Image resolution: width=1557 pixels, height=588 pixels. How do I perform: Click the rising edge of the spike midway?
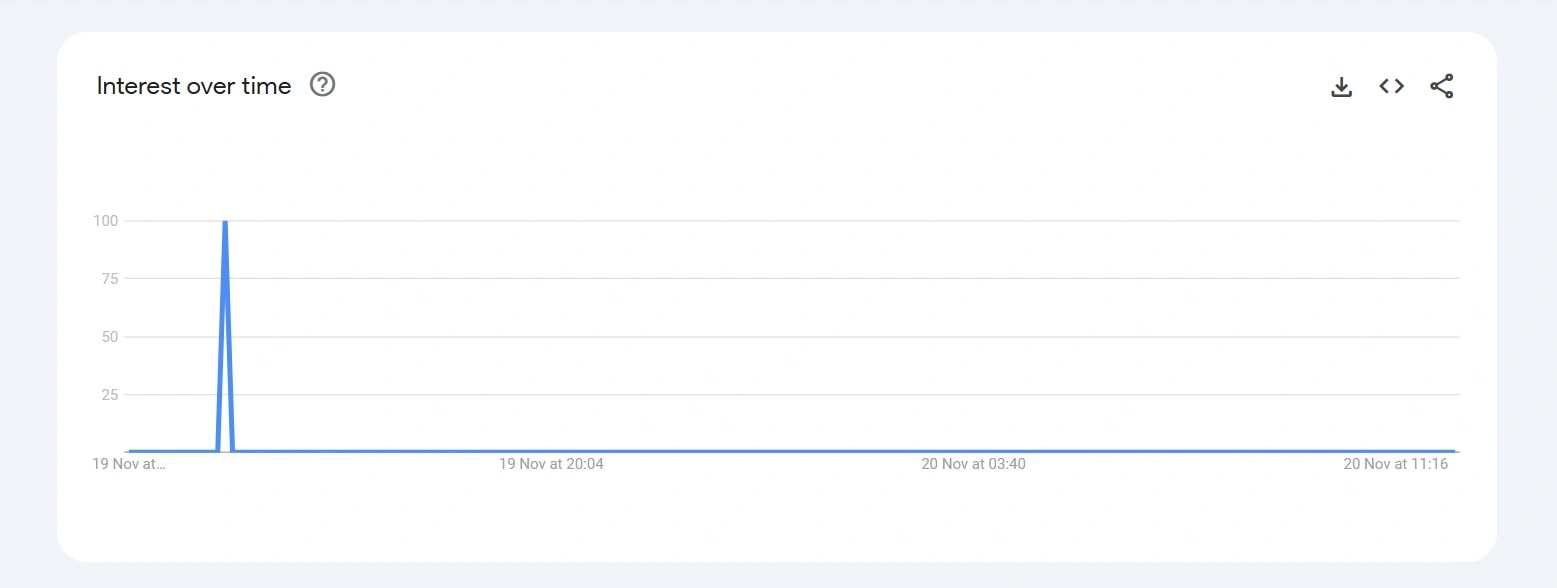pyautogui.click(x=221, y=336)
